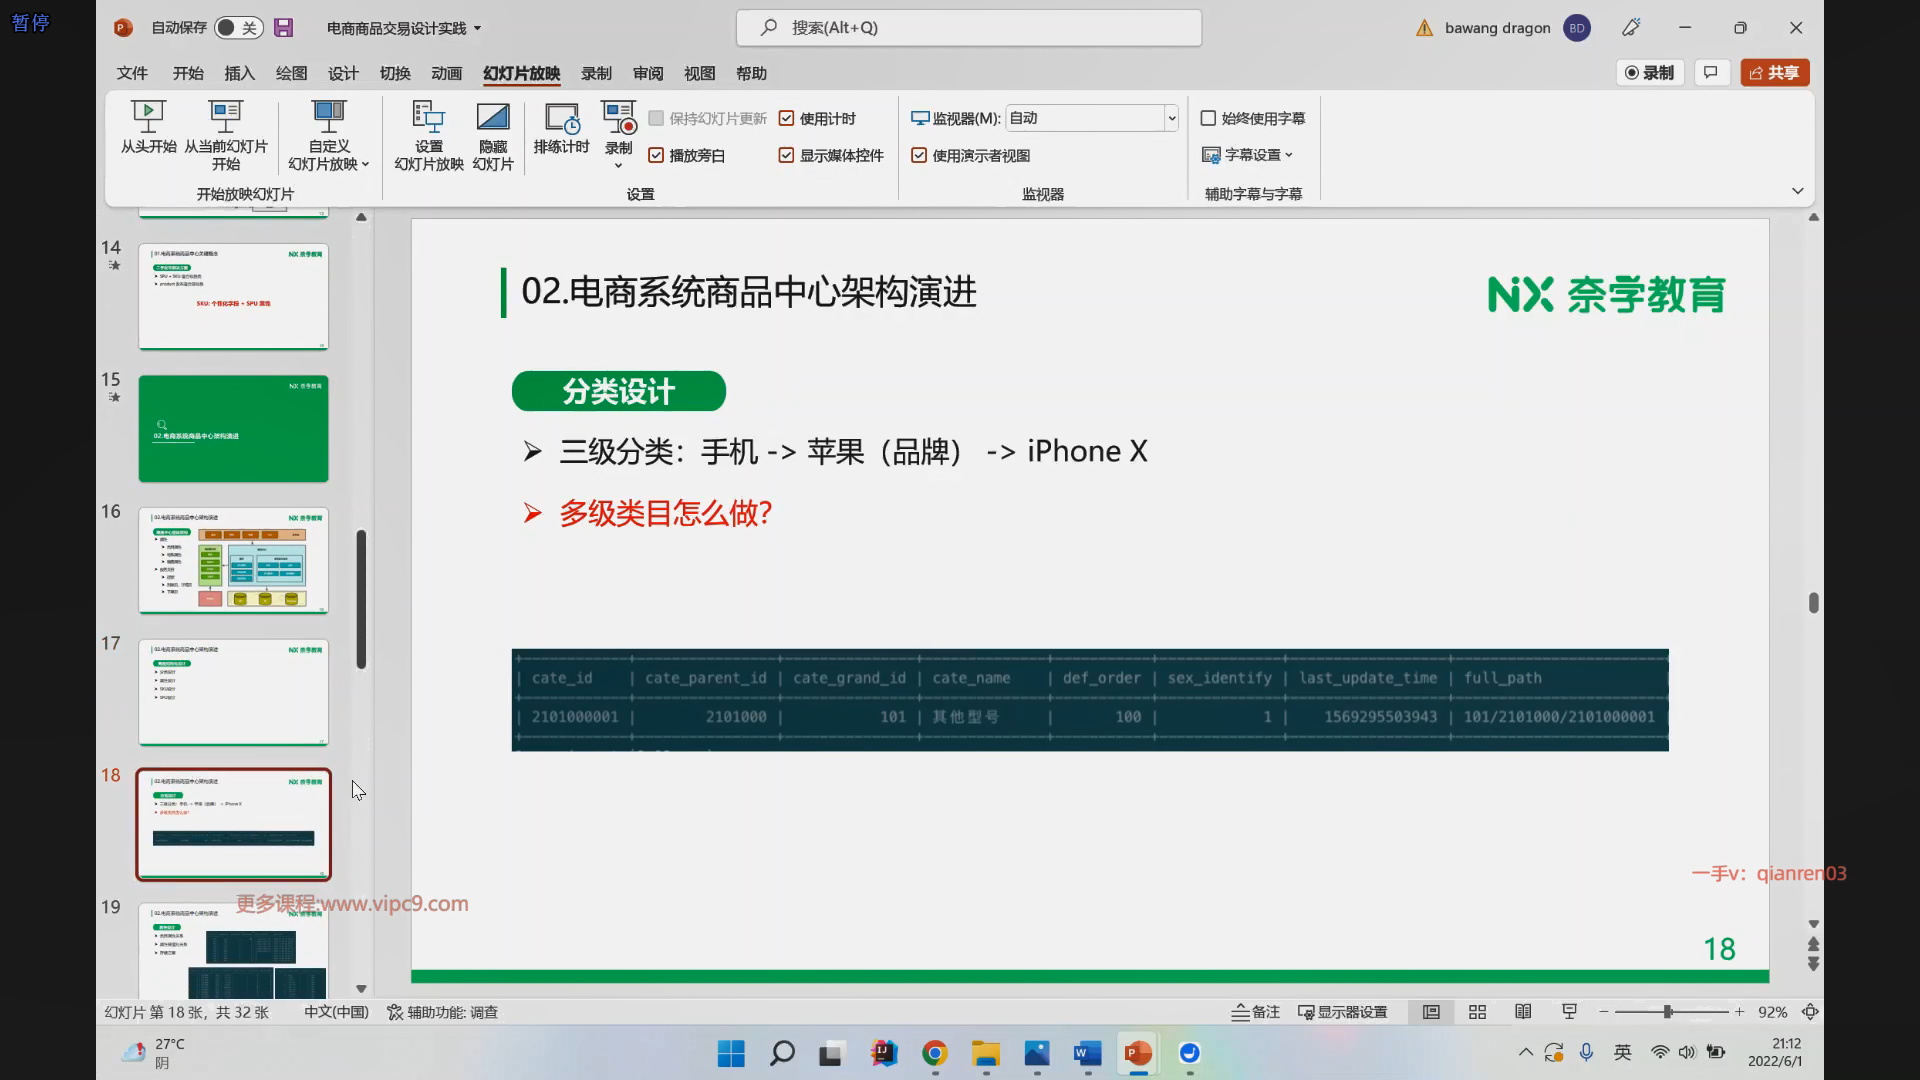Viewport: 1920px width, 1080px height.
Task: Open 监视器 monitor dropdown
Action: (1171, 118)
